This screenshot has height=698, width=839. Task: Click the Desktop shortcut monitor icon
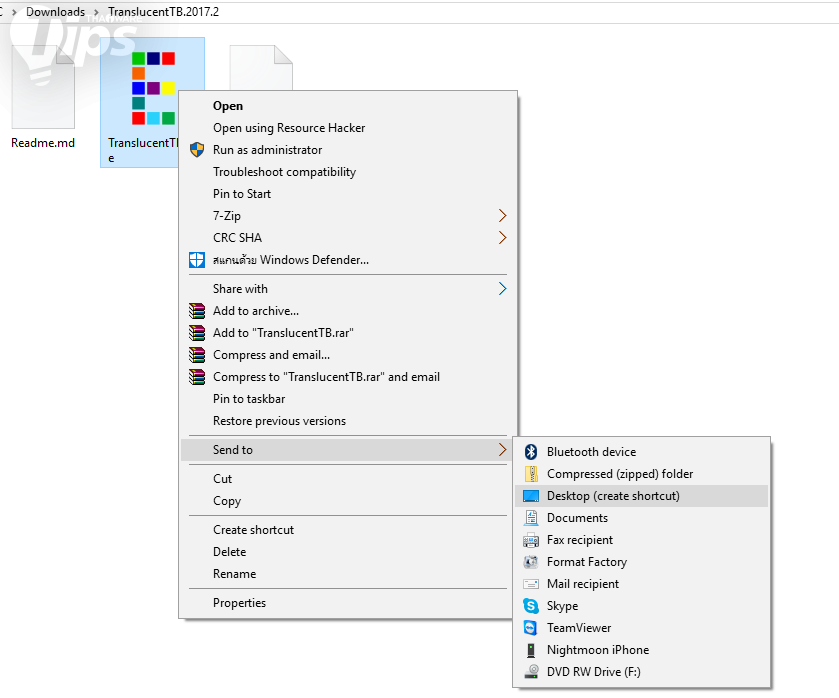coord(531,496)
